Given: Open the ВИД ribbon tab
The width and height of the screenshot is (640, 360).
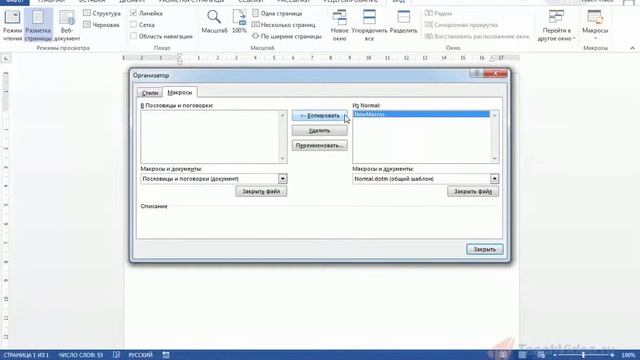Looking at the screenshot, I should (x=399, y=2).
